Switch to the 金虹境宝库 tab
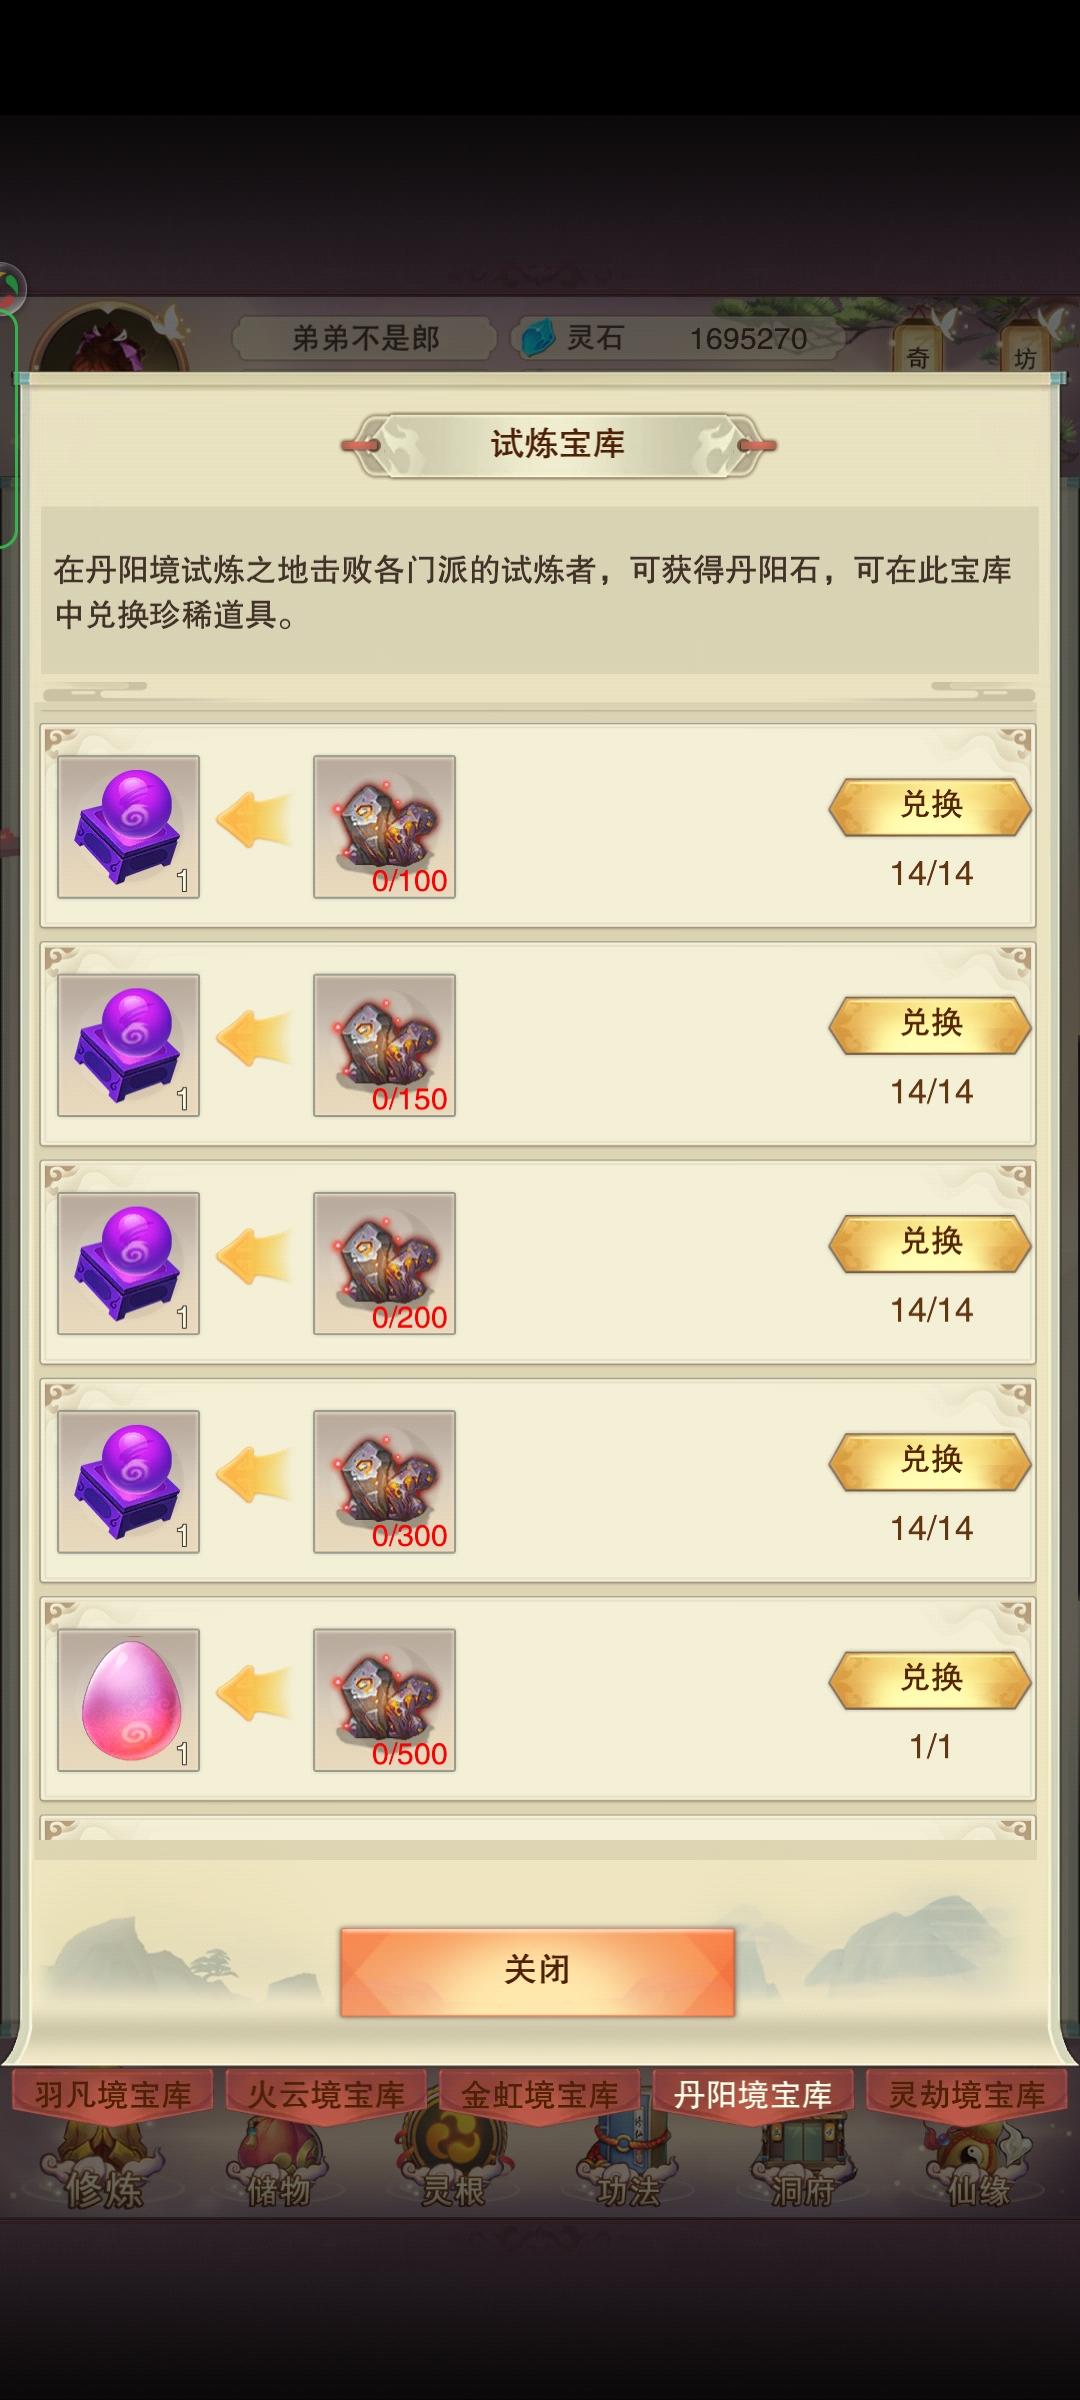1080x2400 pixels. [x=540, y=2093]
